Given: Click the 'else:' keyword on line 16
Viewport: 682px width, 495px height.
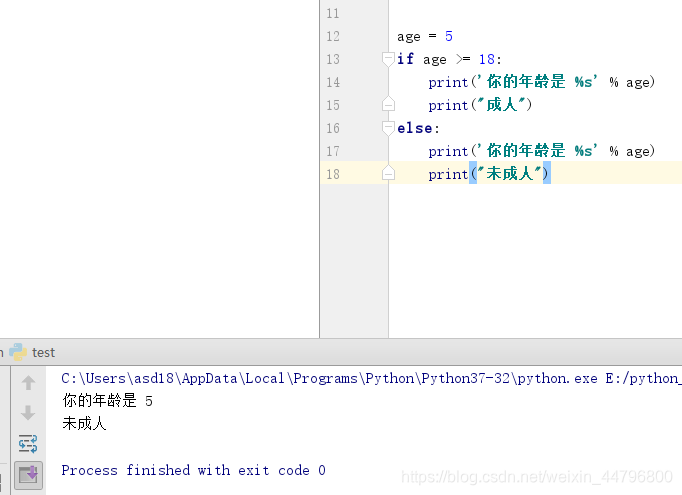Looking at the screenshot, I should (418, 128).
